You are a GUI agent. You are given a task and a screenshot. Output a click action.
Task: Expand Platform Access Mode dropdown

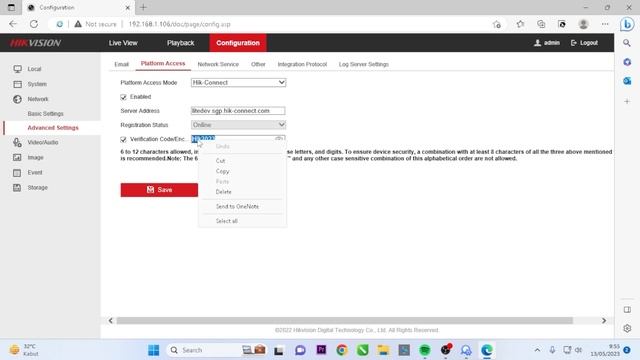pyautogui.click(x=238, y=82)
